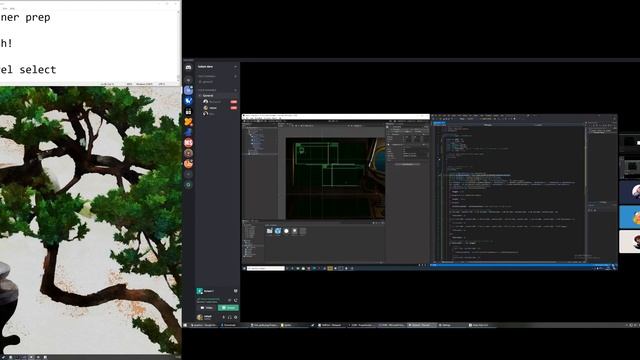Click the blue participant thumbnail at right edge
Viewport: 640px width, 360px height.
click(630, 217)
